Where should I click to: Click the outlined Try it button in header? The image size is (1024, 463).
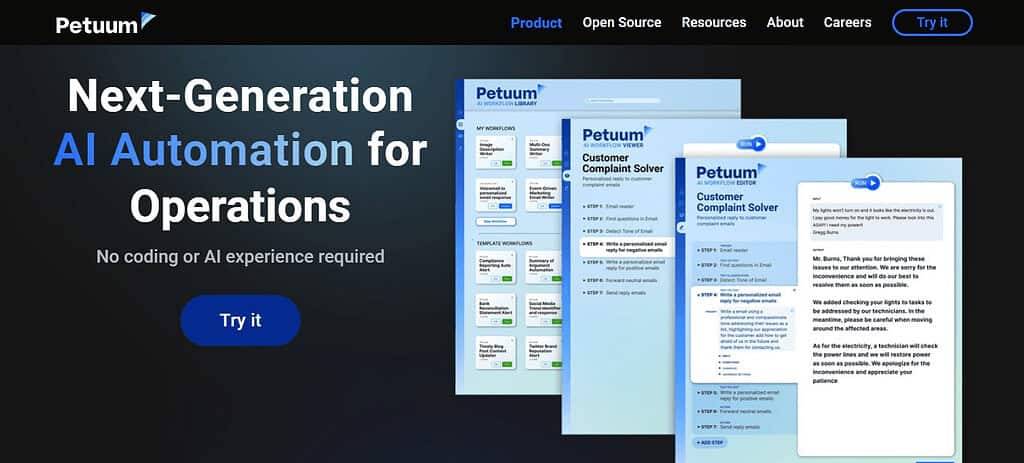(932, 22)
